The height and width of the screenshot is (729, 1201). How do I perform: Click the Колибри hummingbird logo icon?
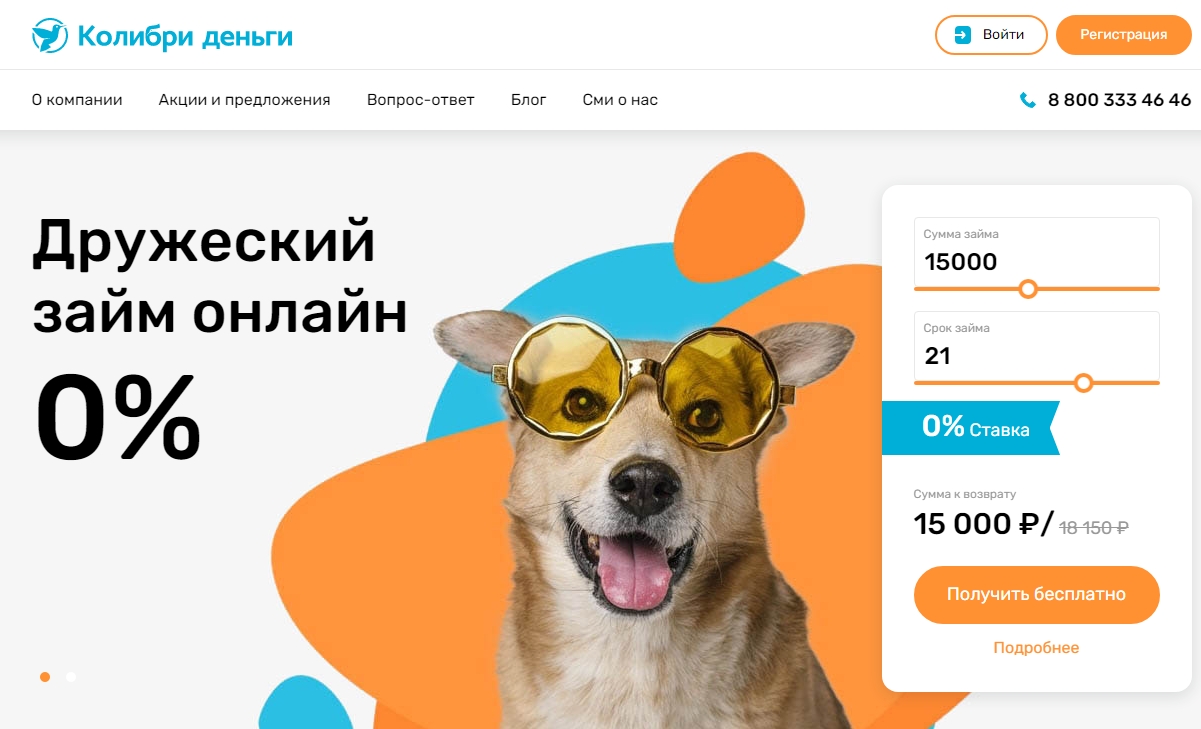(48, 36)
